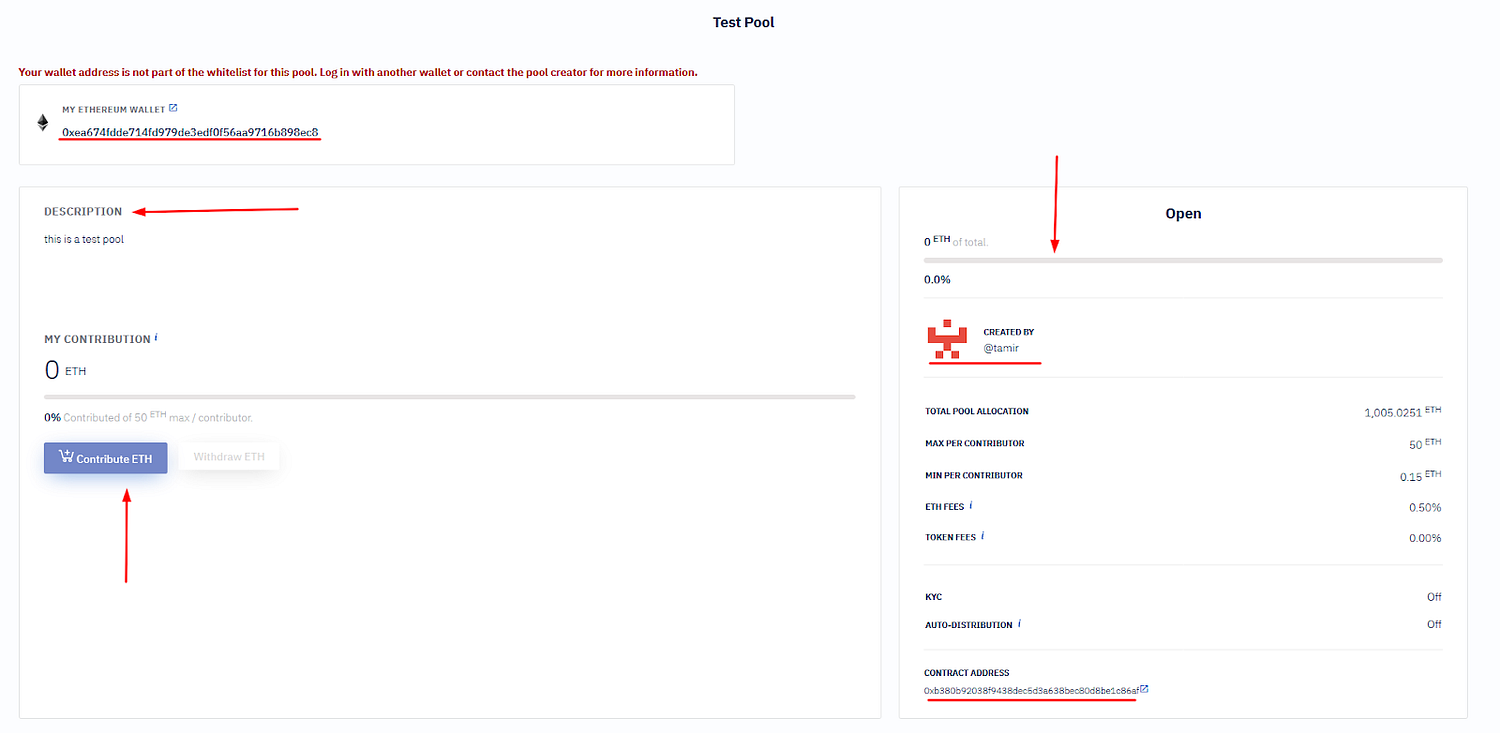This screenshot has height=733, width=1500.
Task: Click the Min Per Contributor value 0.15 ETH
Action: (x=1421, y=476)
